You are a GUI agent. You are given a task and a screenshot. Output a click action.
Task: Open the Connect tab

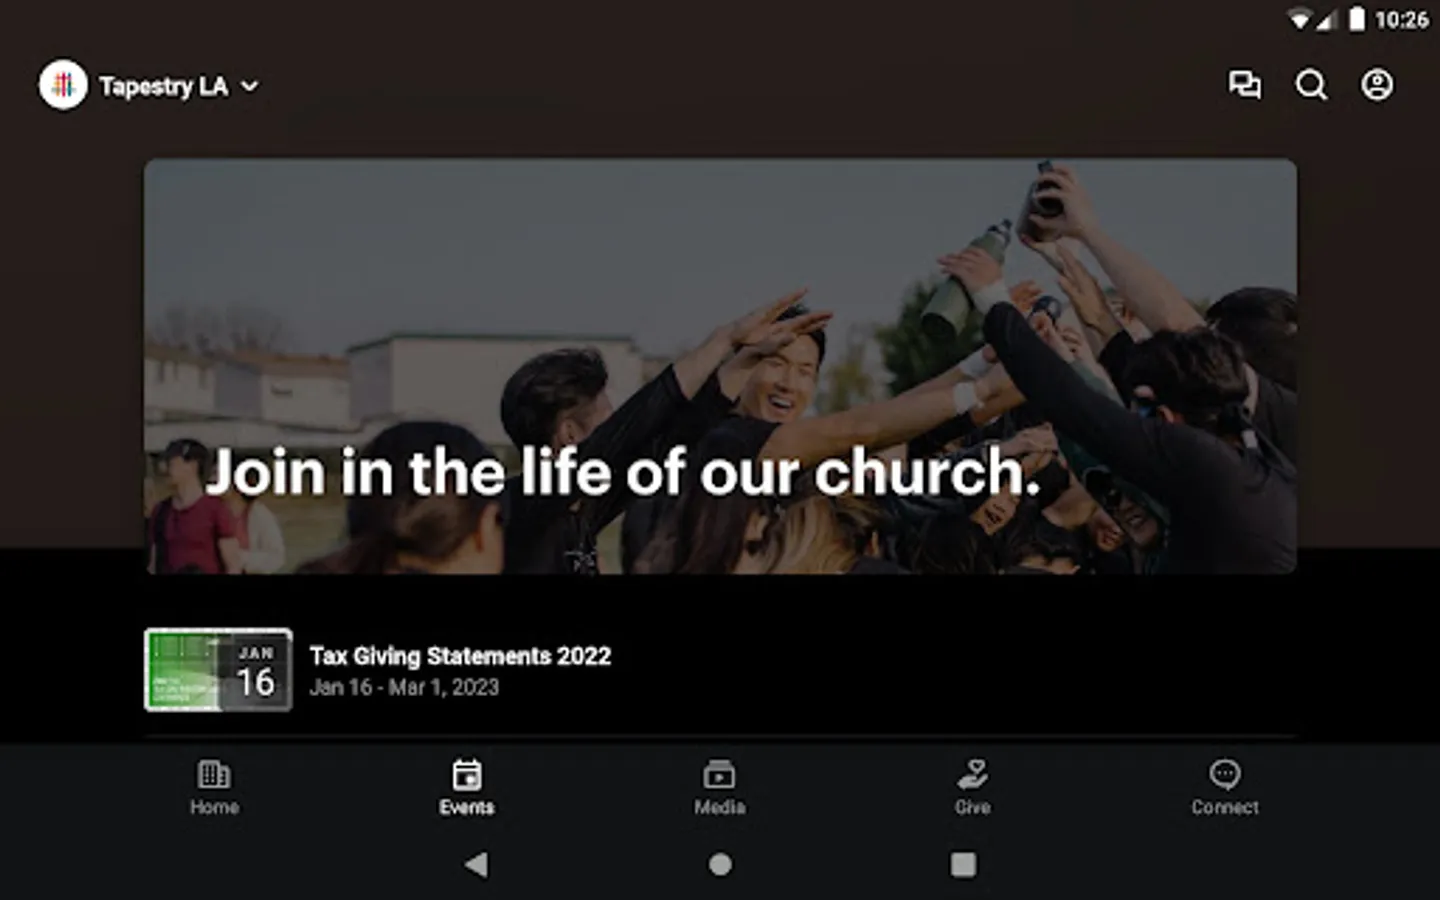[x=1225, y=788]
